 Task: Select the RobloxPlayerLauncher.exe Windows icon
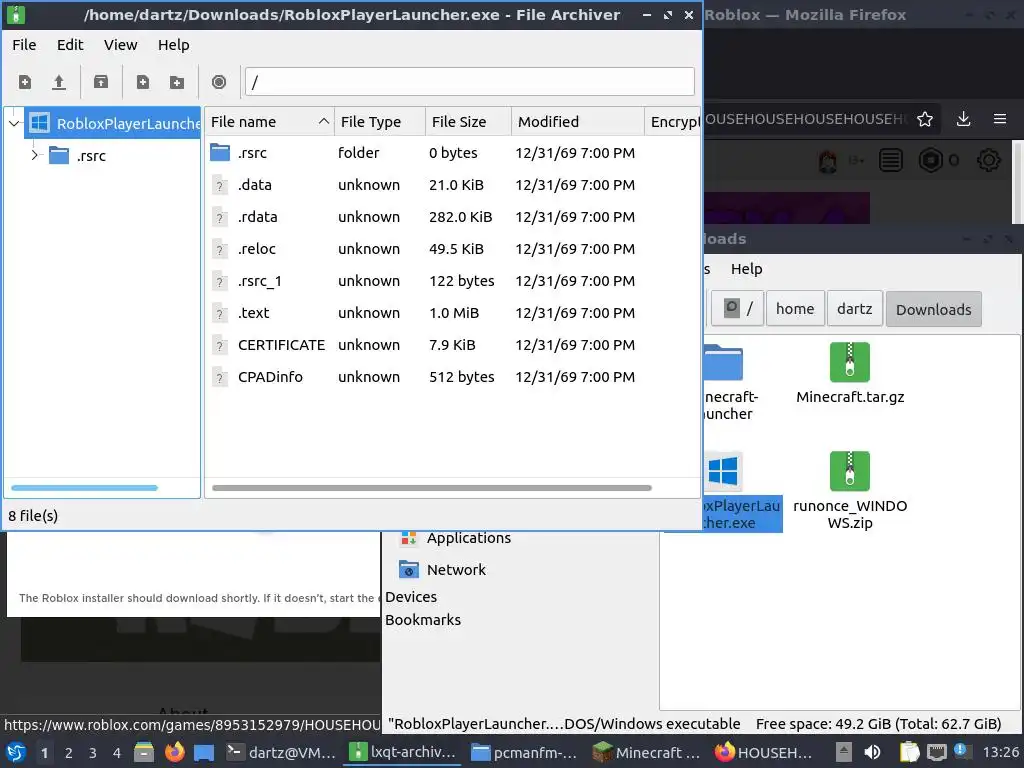click(724, 471)
